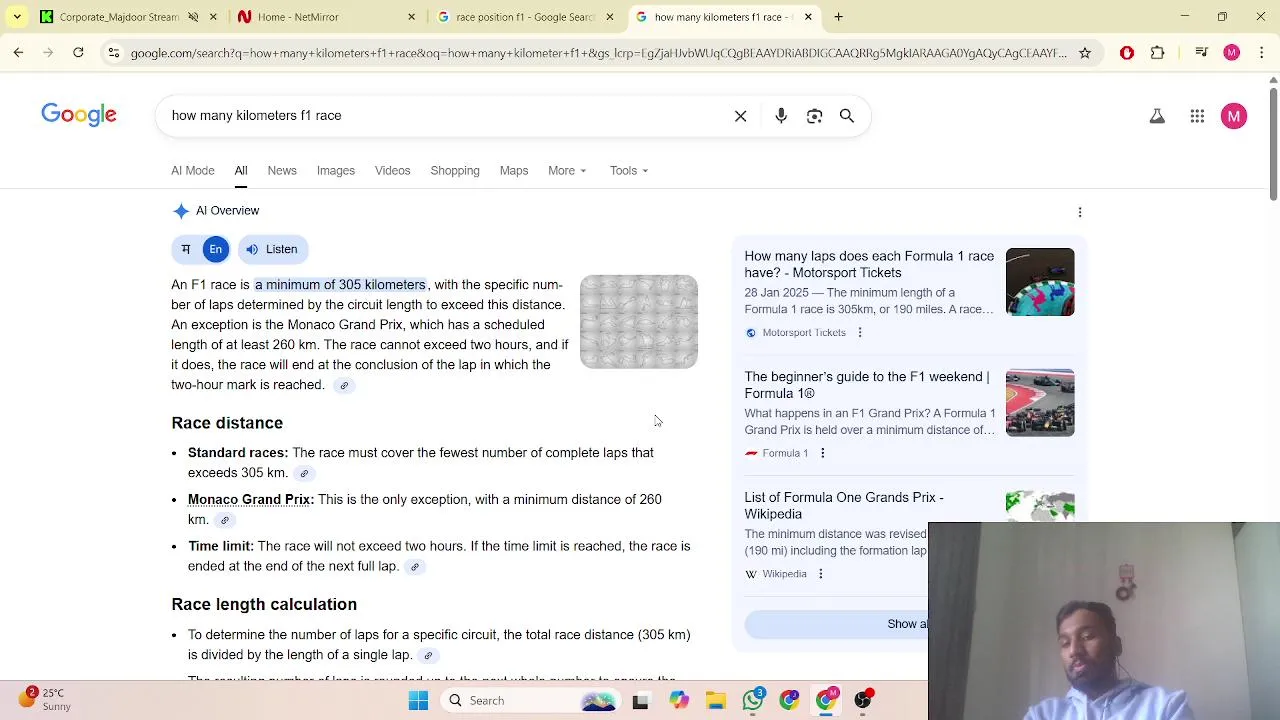Click the Windows taskbar Search box
The width and height of the screenshot is (1280, 720).
(x=530, y=701)
